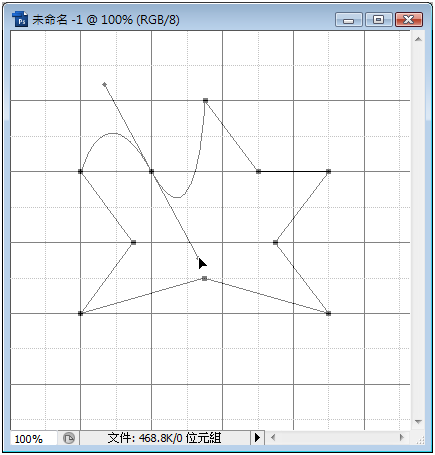This screenshot has width=435, height=455.
Task: Maximize the 未命名-1 document window
Action: pos(378,20)
